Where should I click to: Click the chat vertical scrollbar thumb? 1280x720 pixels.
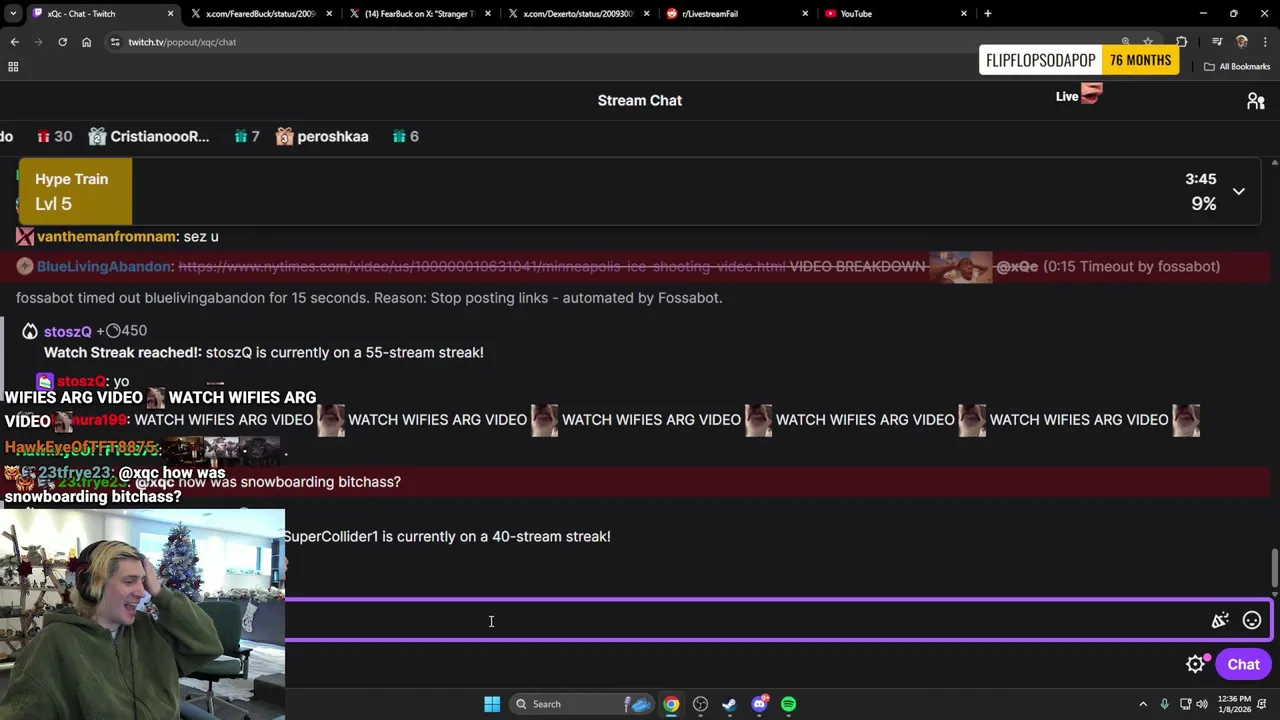click(1274, 569)
